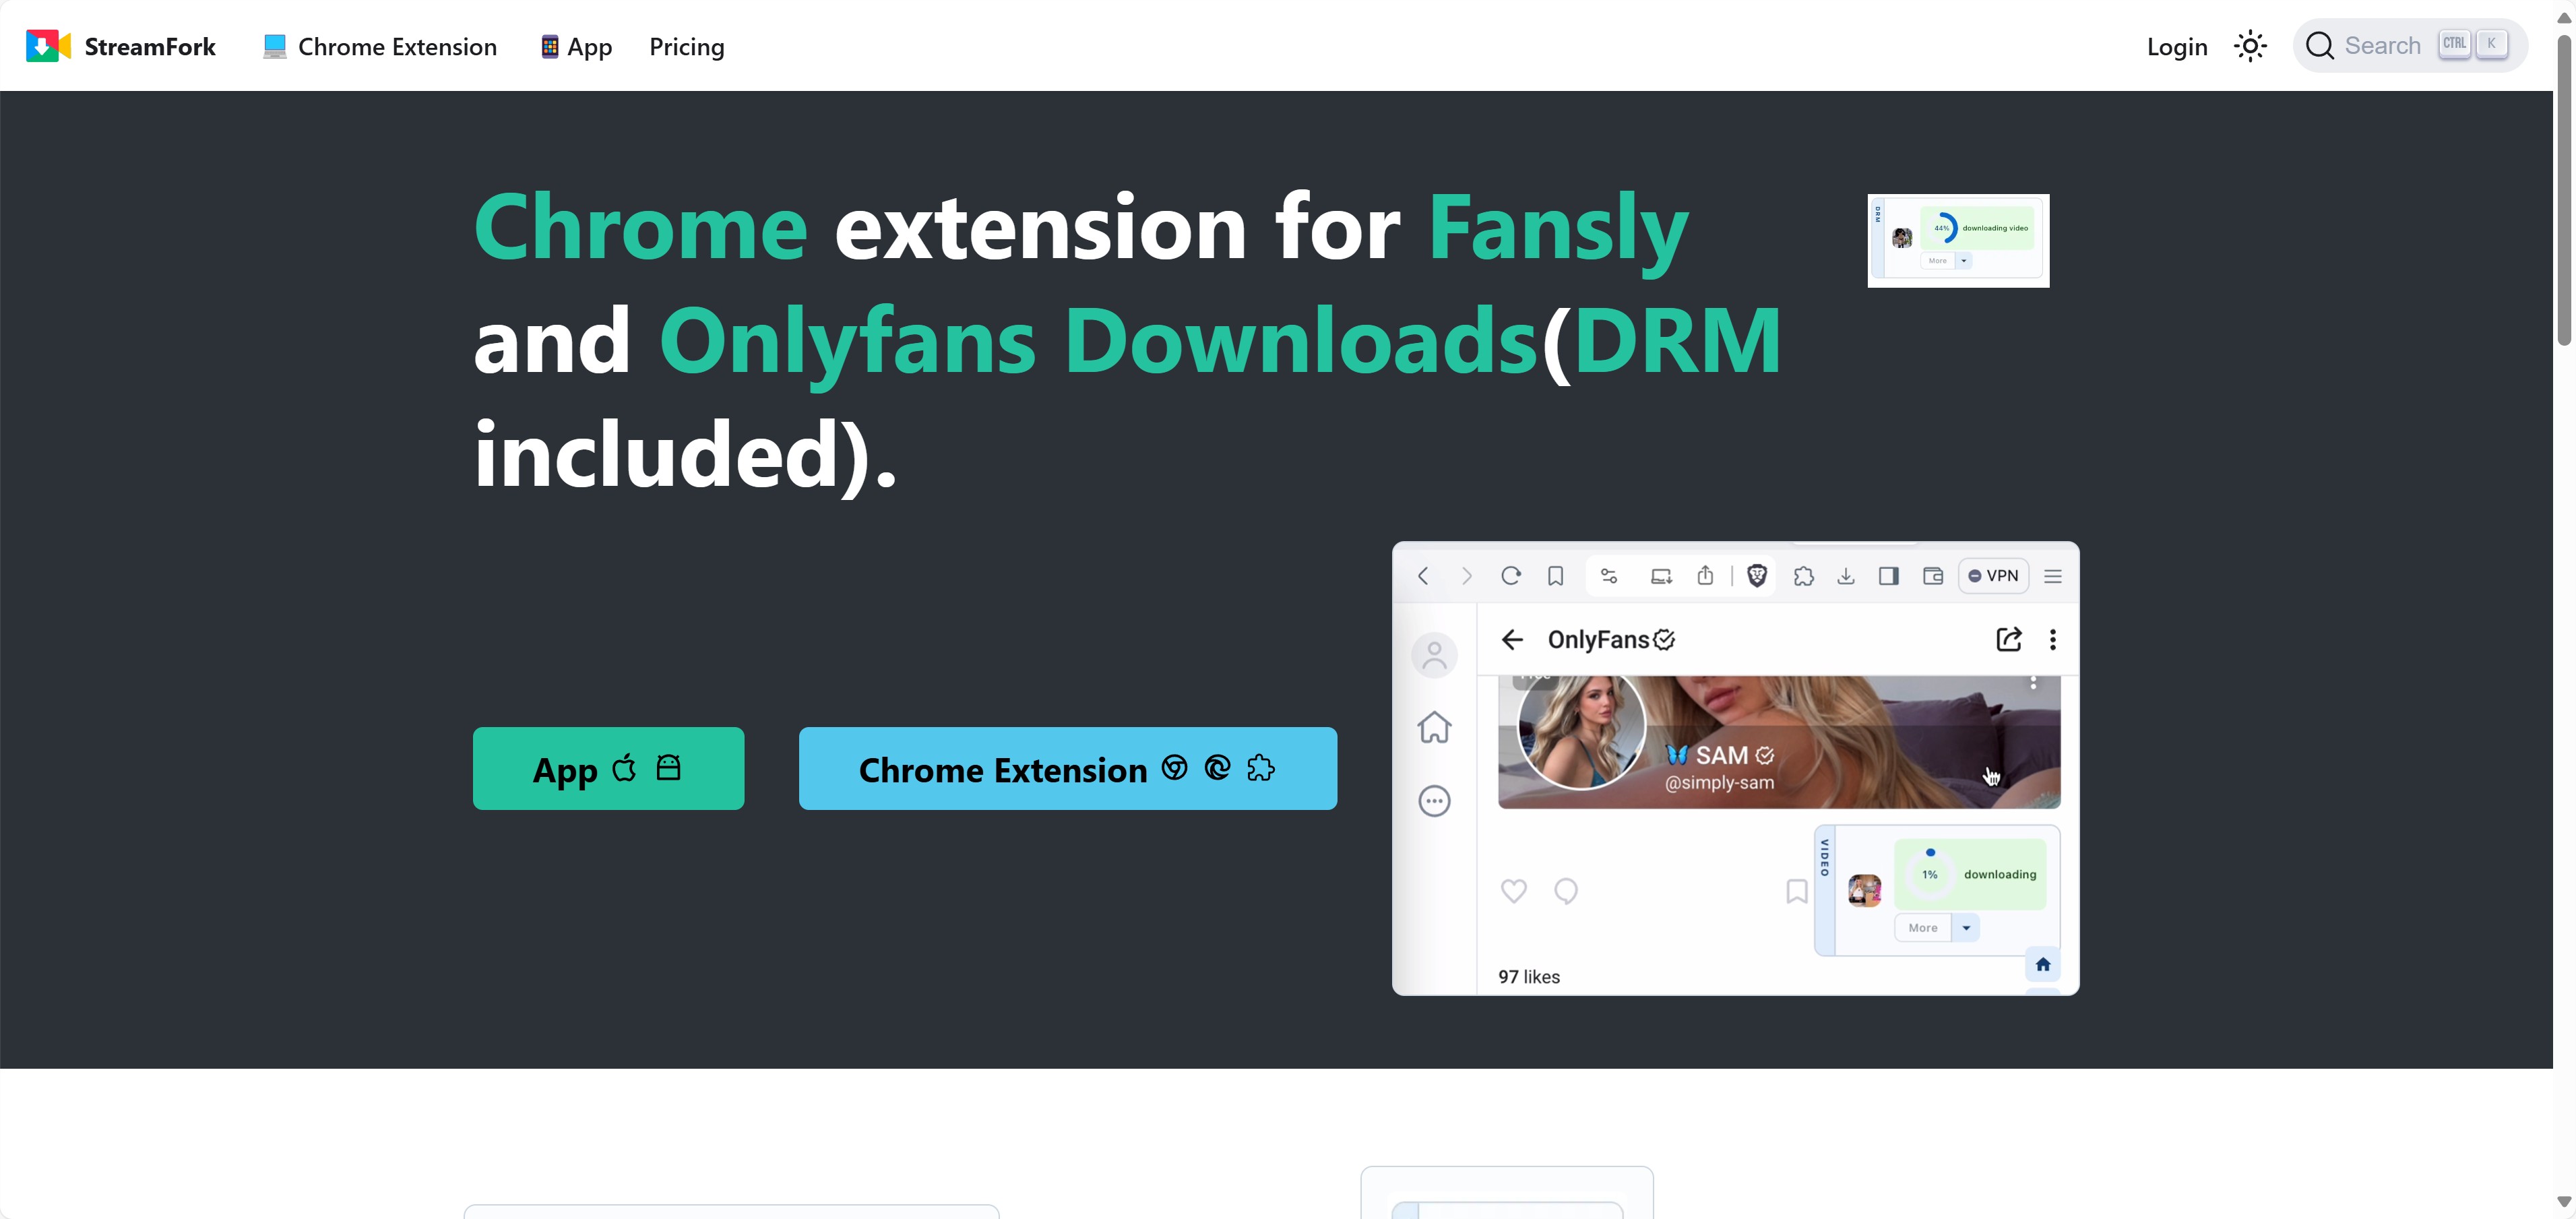This screenshot has height=1219, width=2576.
Task: Open the App nav menu item
Action: click(576, 47)
